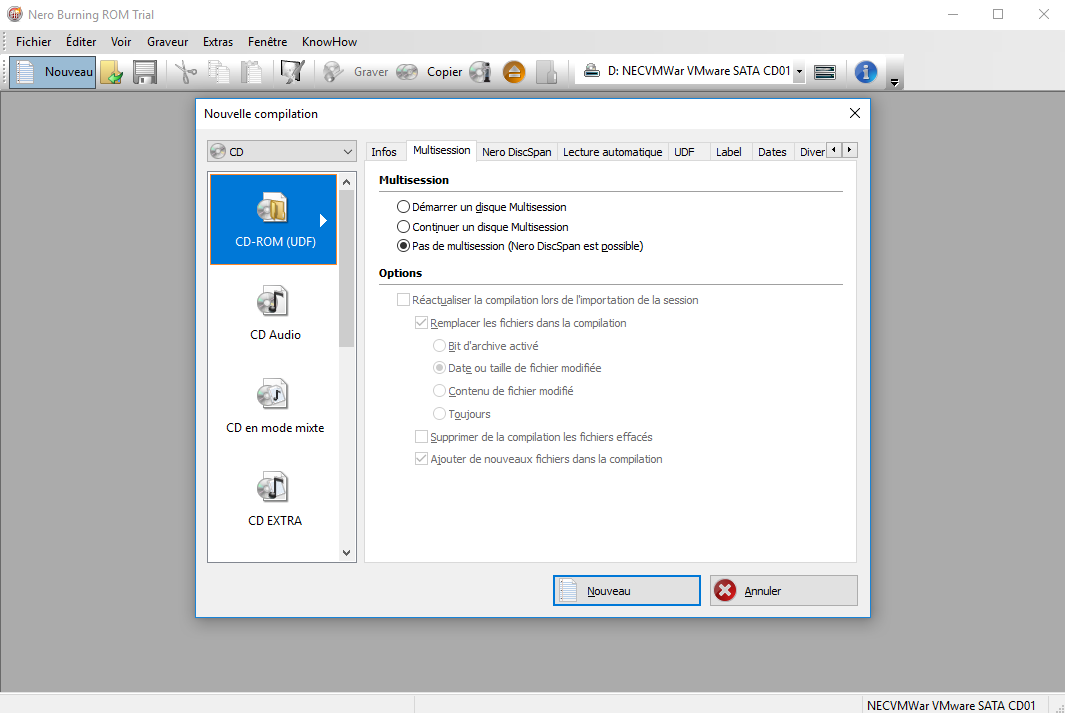Screen dimensions: 1065x713
Task: Click the scissors cut icon
Action: point(185,72)
